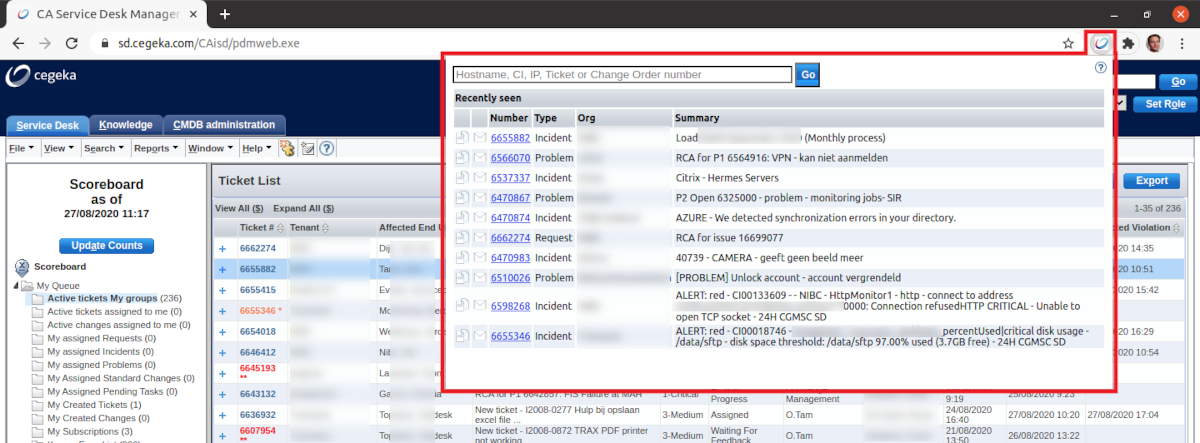Click the Hostname, CI, IP, Ticket search field

(622, 74)
